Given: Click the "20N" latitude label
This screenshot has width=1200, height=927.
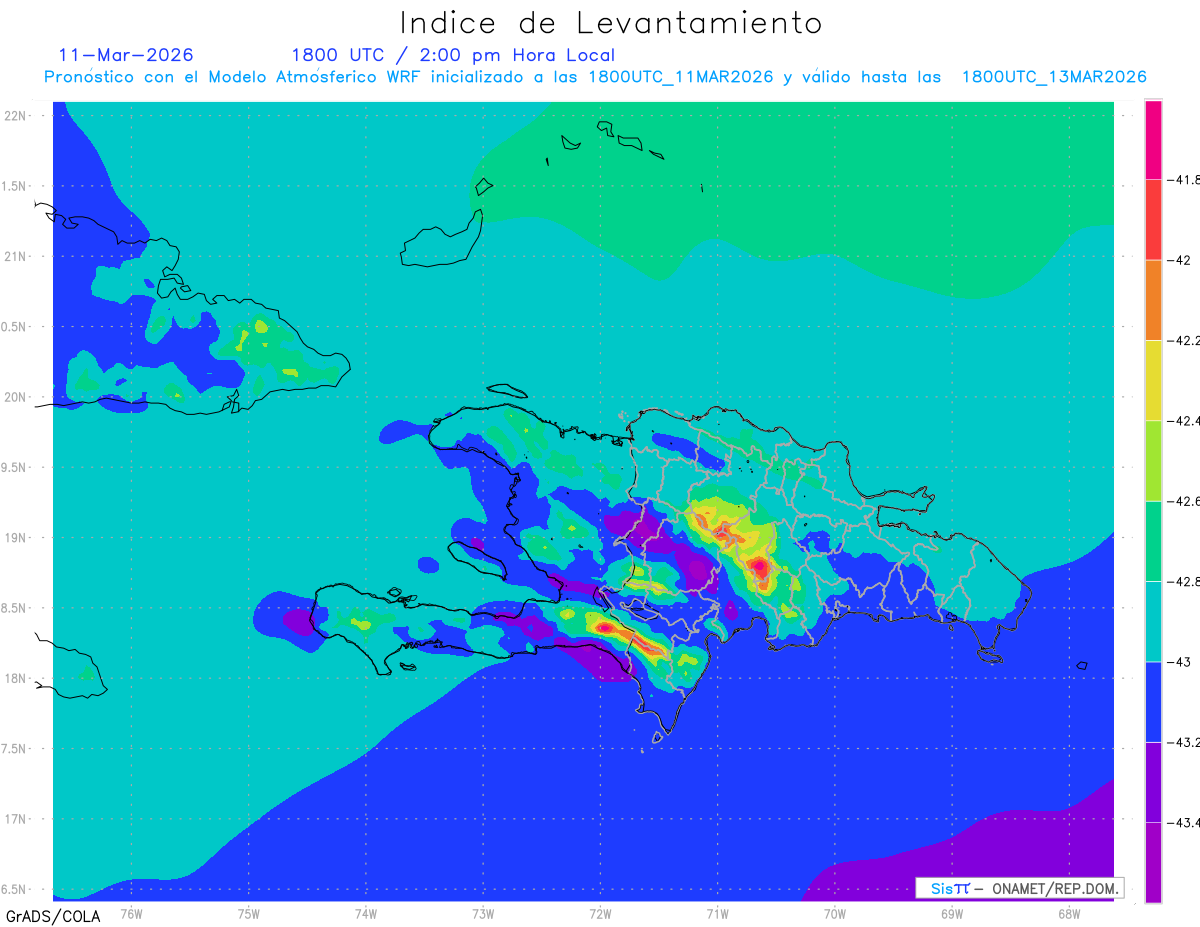Looking at the screenshot, I should (x=15, y=397).
